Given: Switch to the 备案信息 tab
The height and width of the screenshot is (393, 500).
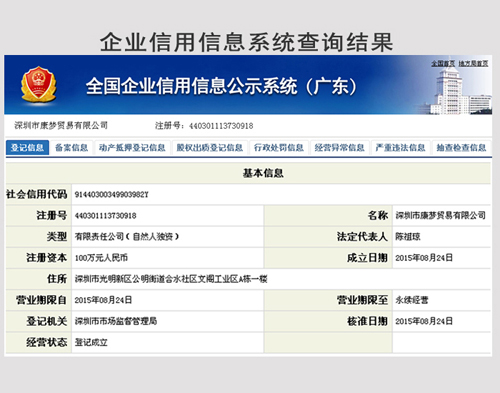Looking at the screenshot, I should coord(71,148).
